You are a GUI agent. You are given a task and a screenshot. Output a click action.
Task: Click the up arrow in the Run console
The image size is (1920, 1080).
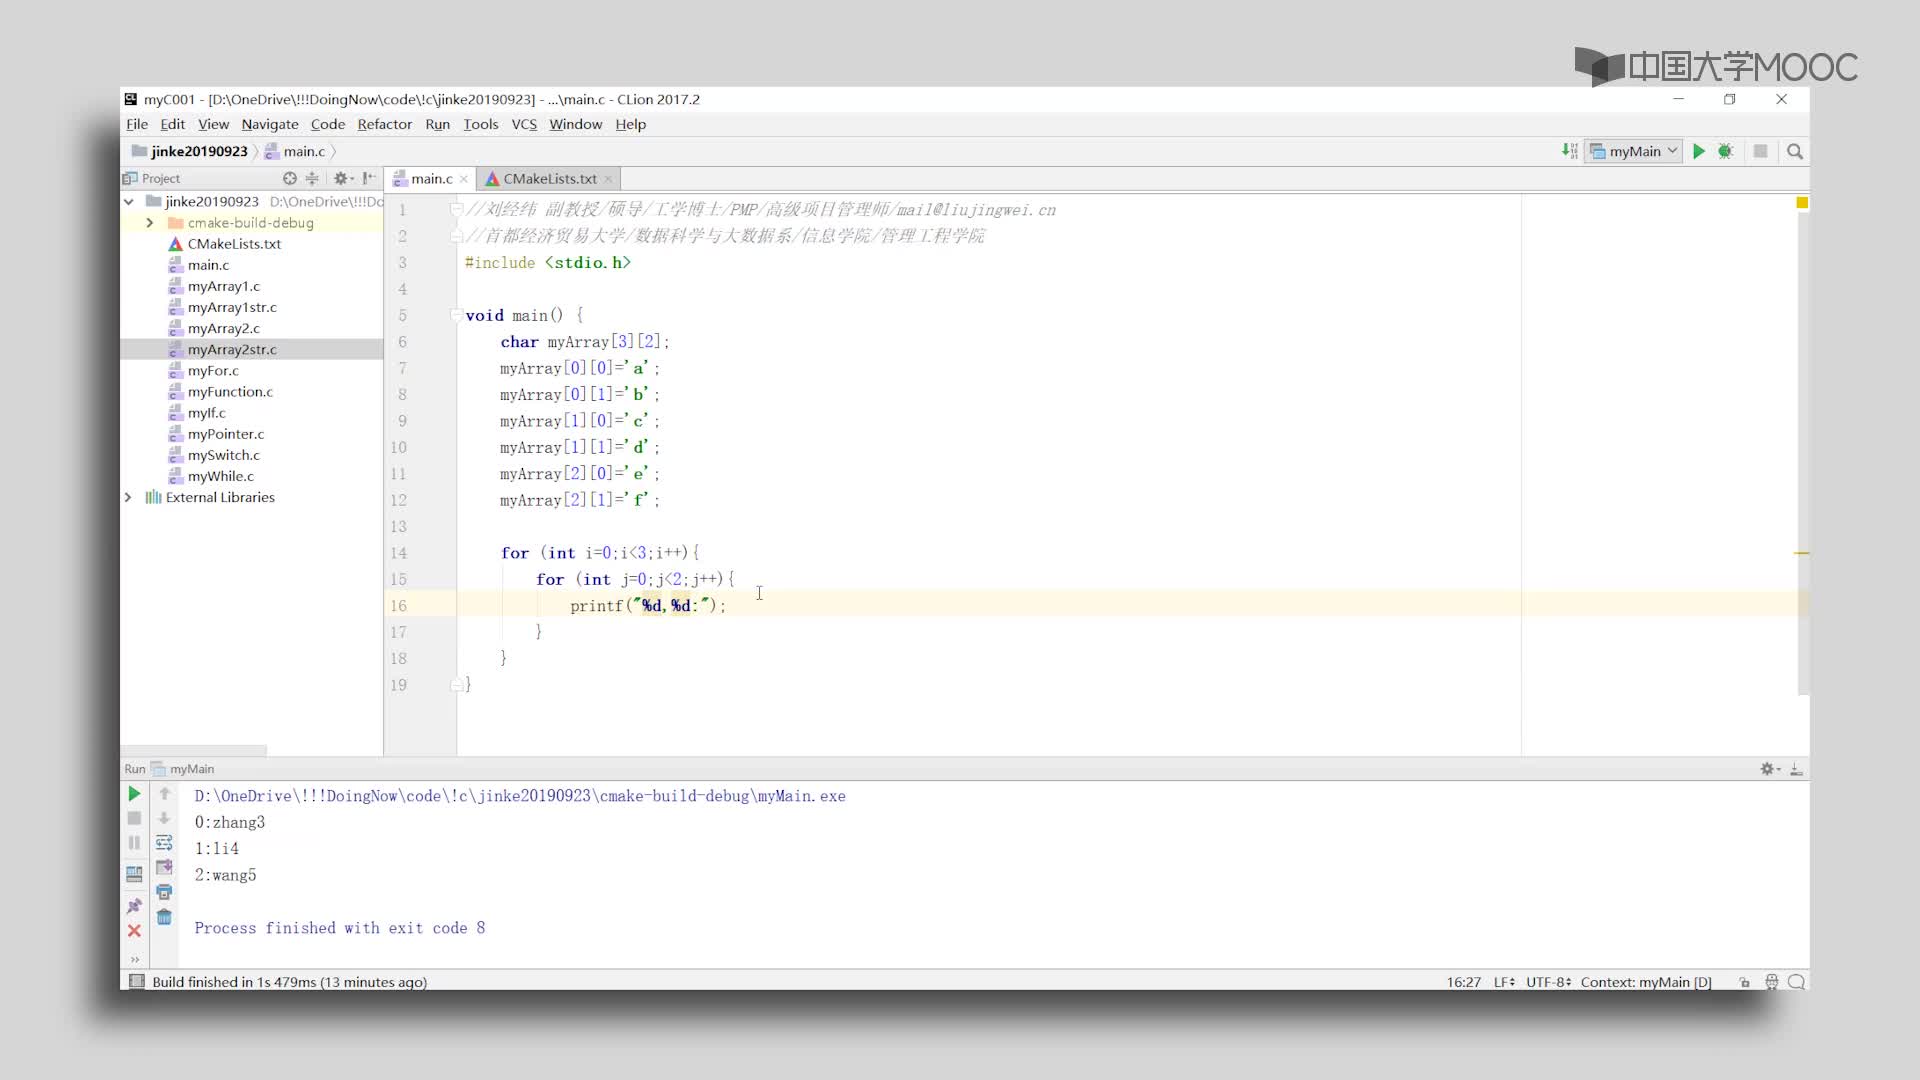pyautogui.click(x=165, y=793)
